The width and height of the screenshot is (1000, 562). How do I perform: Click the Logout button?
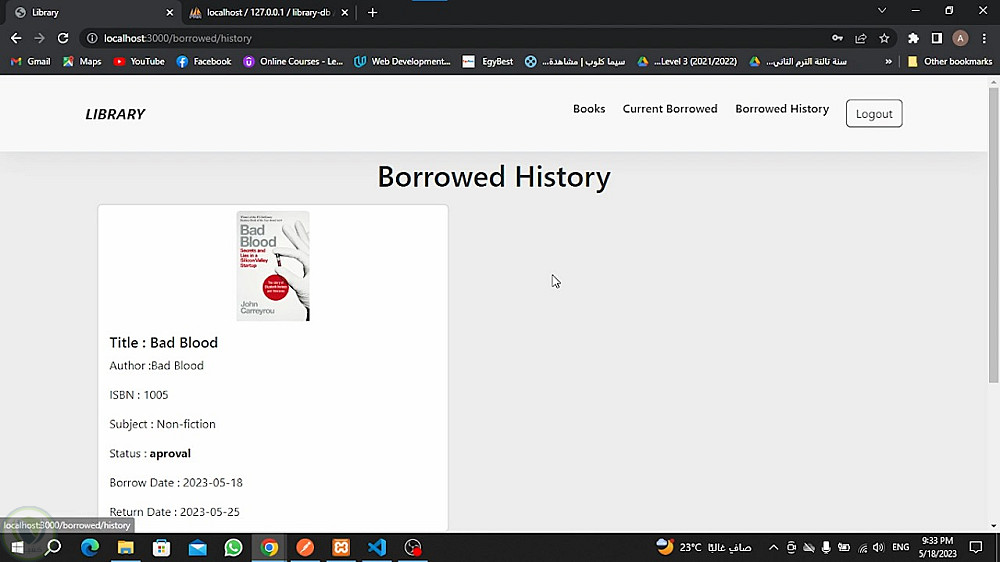click(x=874, y=114)
